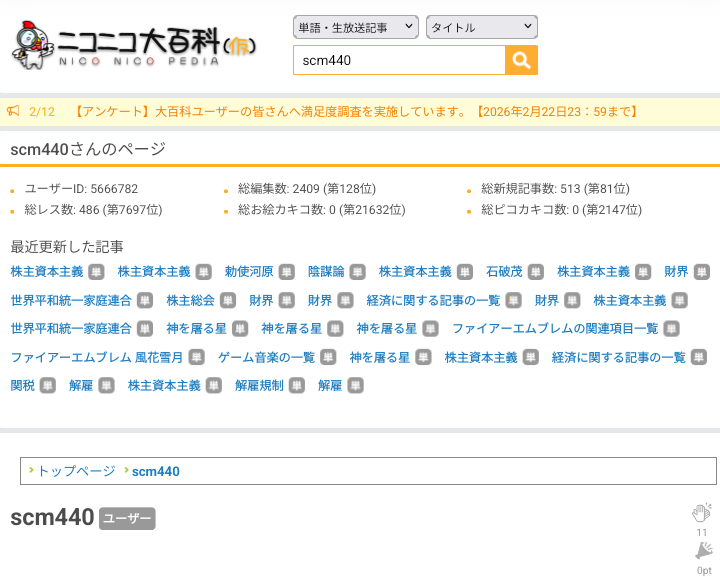Click the search input containing scm440

[x=398, y=60]
